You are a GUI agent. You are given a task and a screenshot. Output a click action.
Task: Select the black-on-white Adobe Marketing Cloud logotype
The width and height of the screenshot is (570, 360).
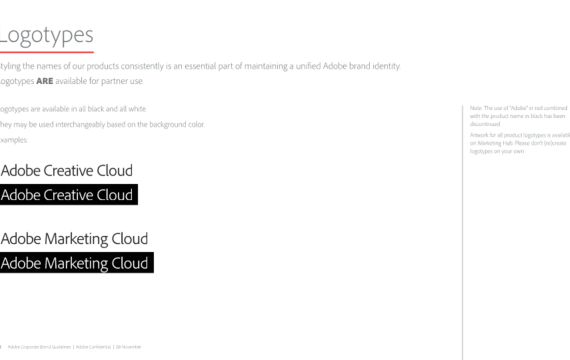[74, 239]
